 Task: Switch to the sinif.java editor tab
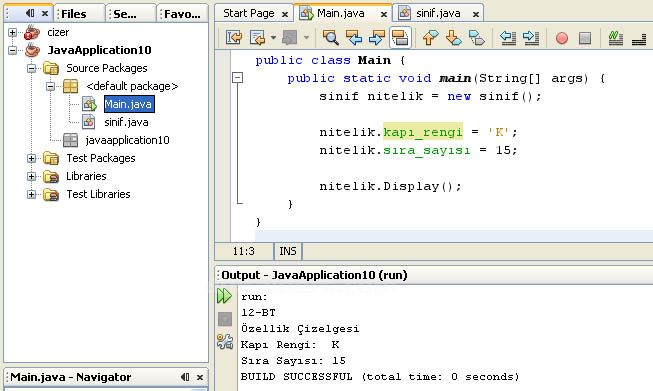(x=438, y=13)
